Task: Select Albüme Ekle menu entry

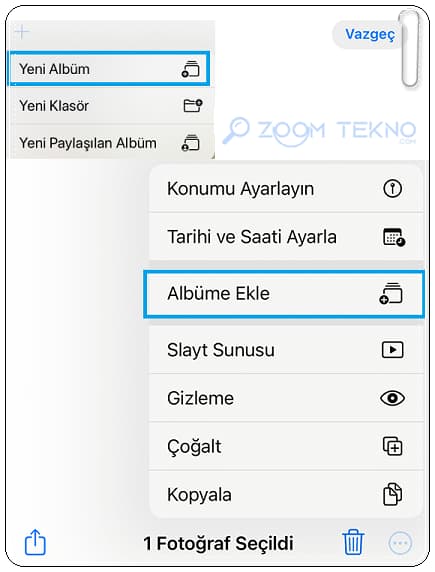Action: point(284,294)
